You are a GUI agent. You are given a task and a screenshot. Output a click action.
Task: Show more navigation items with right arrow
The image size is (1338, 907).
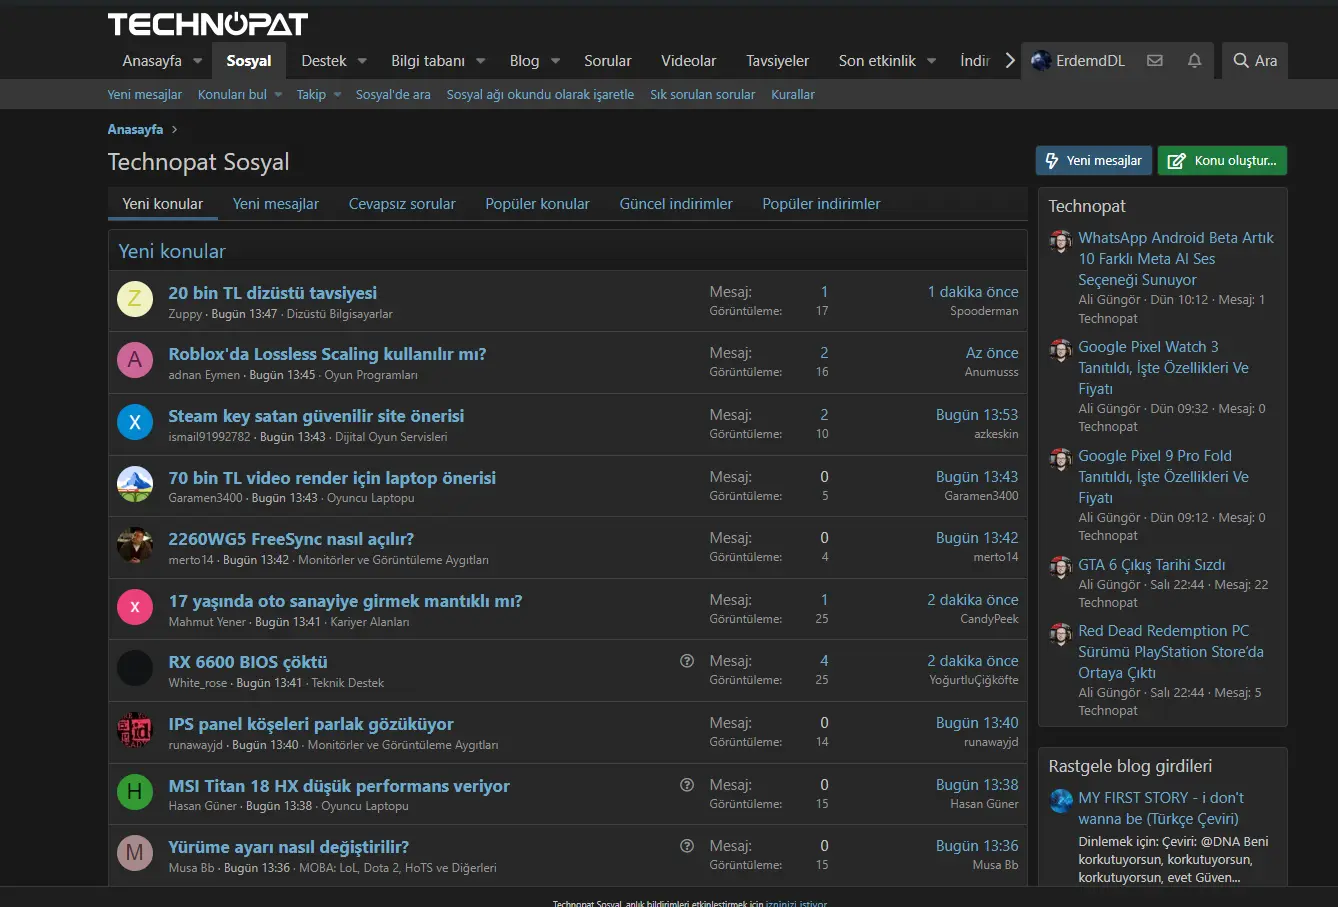coord(1010,61)
